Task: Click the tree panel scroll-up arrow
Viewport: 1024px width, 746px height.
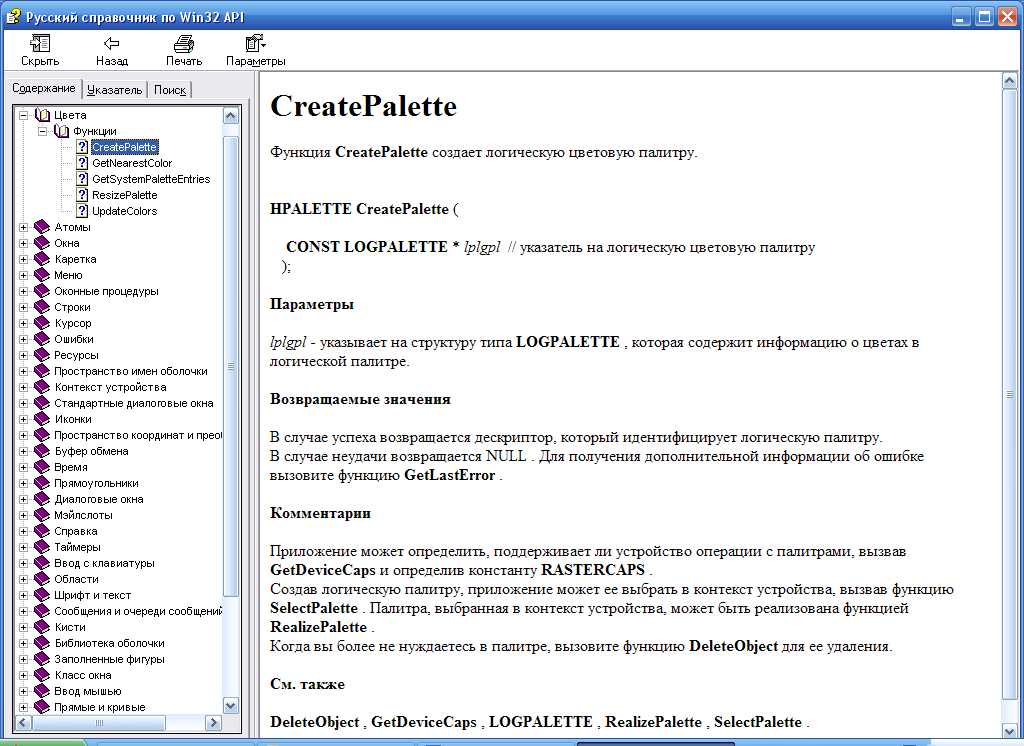Action: 231,116
